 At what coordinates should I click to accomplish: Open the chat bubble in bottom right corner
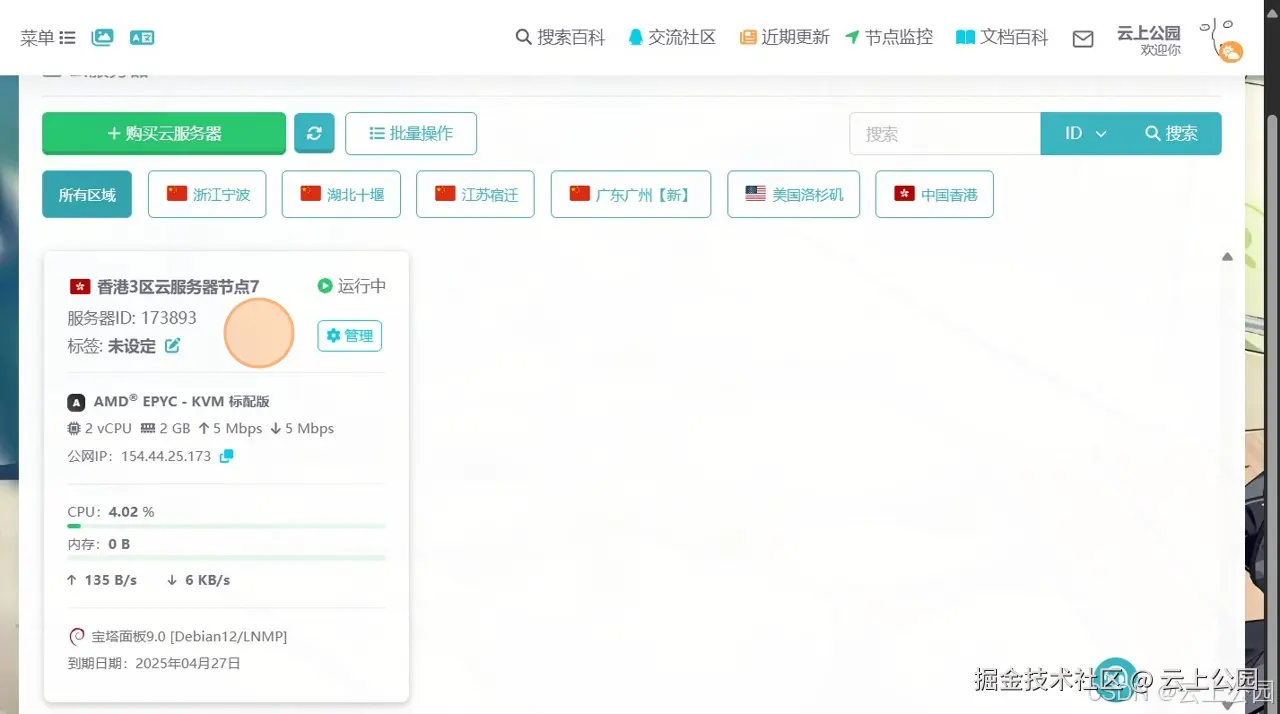(x=1114, y=677)
